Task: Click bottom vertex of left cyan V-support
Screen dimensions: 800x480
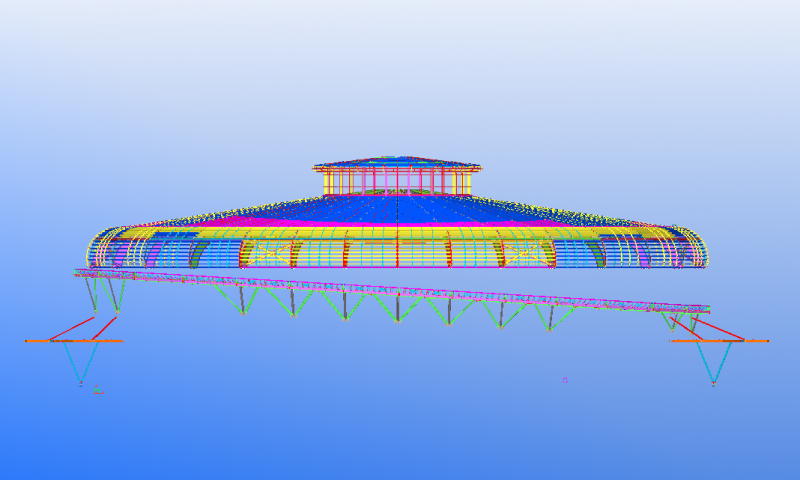Action: click(x=81, y=383)
